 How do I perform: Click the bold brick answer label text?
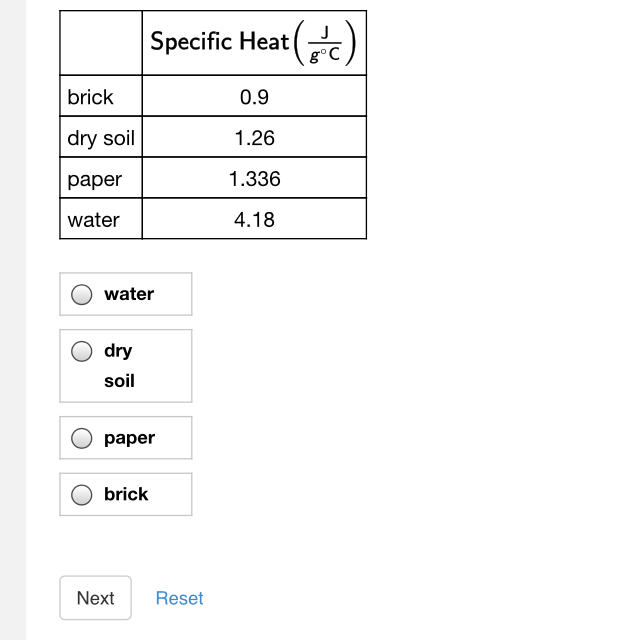(x=126, y=494)
